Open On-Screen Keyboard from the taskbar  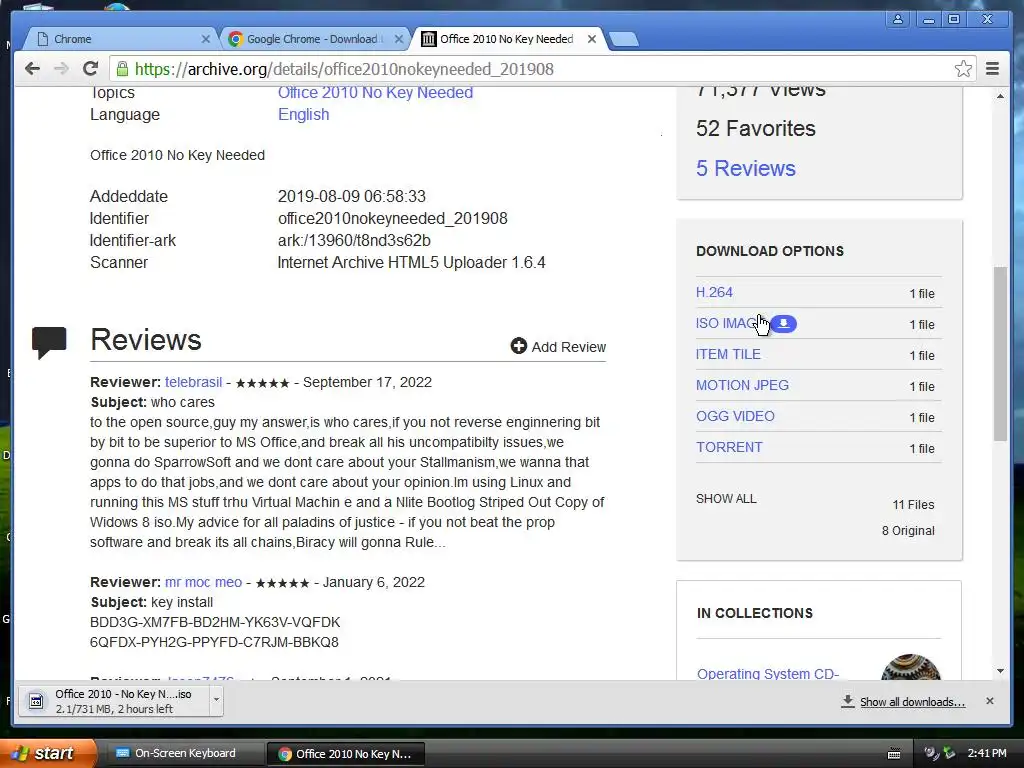pos(184,753)
